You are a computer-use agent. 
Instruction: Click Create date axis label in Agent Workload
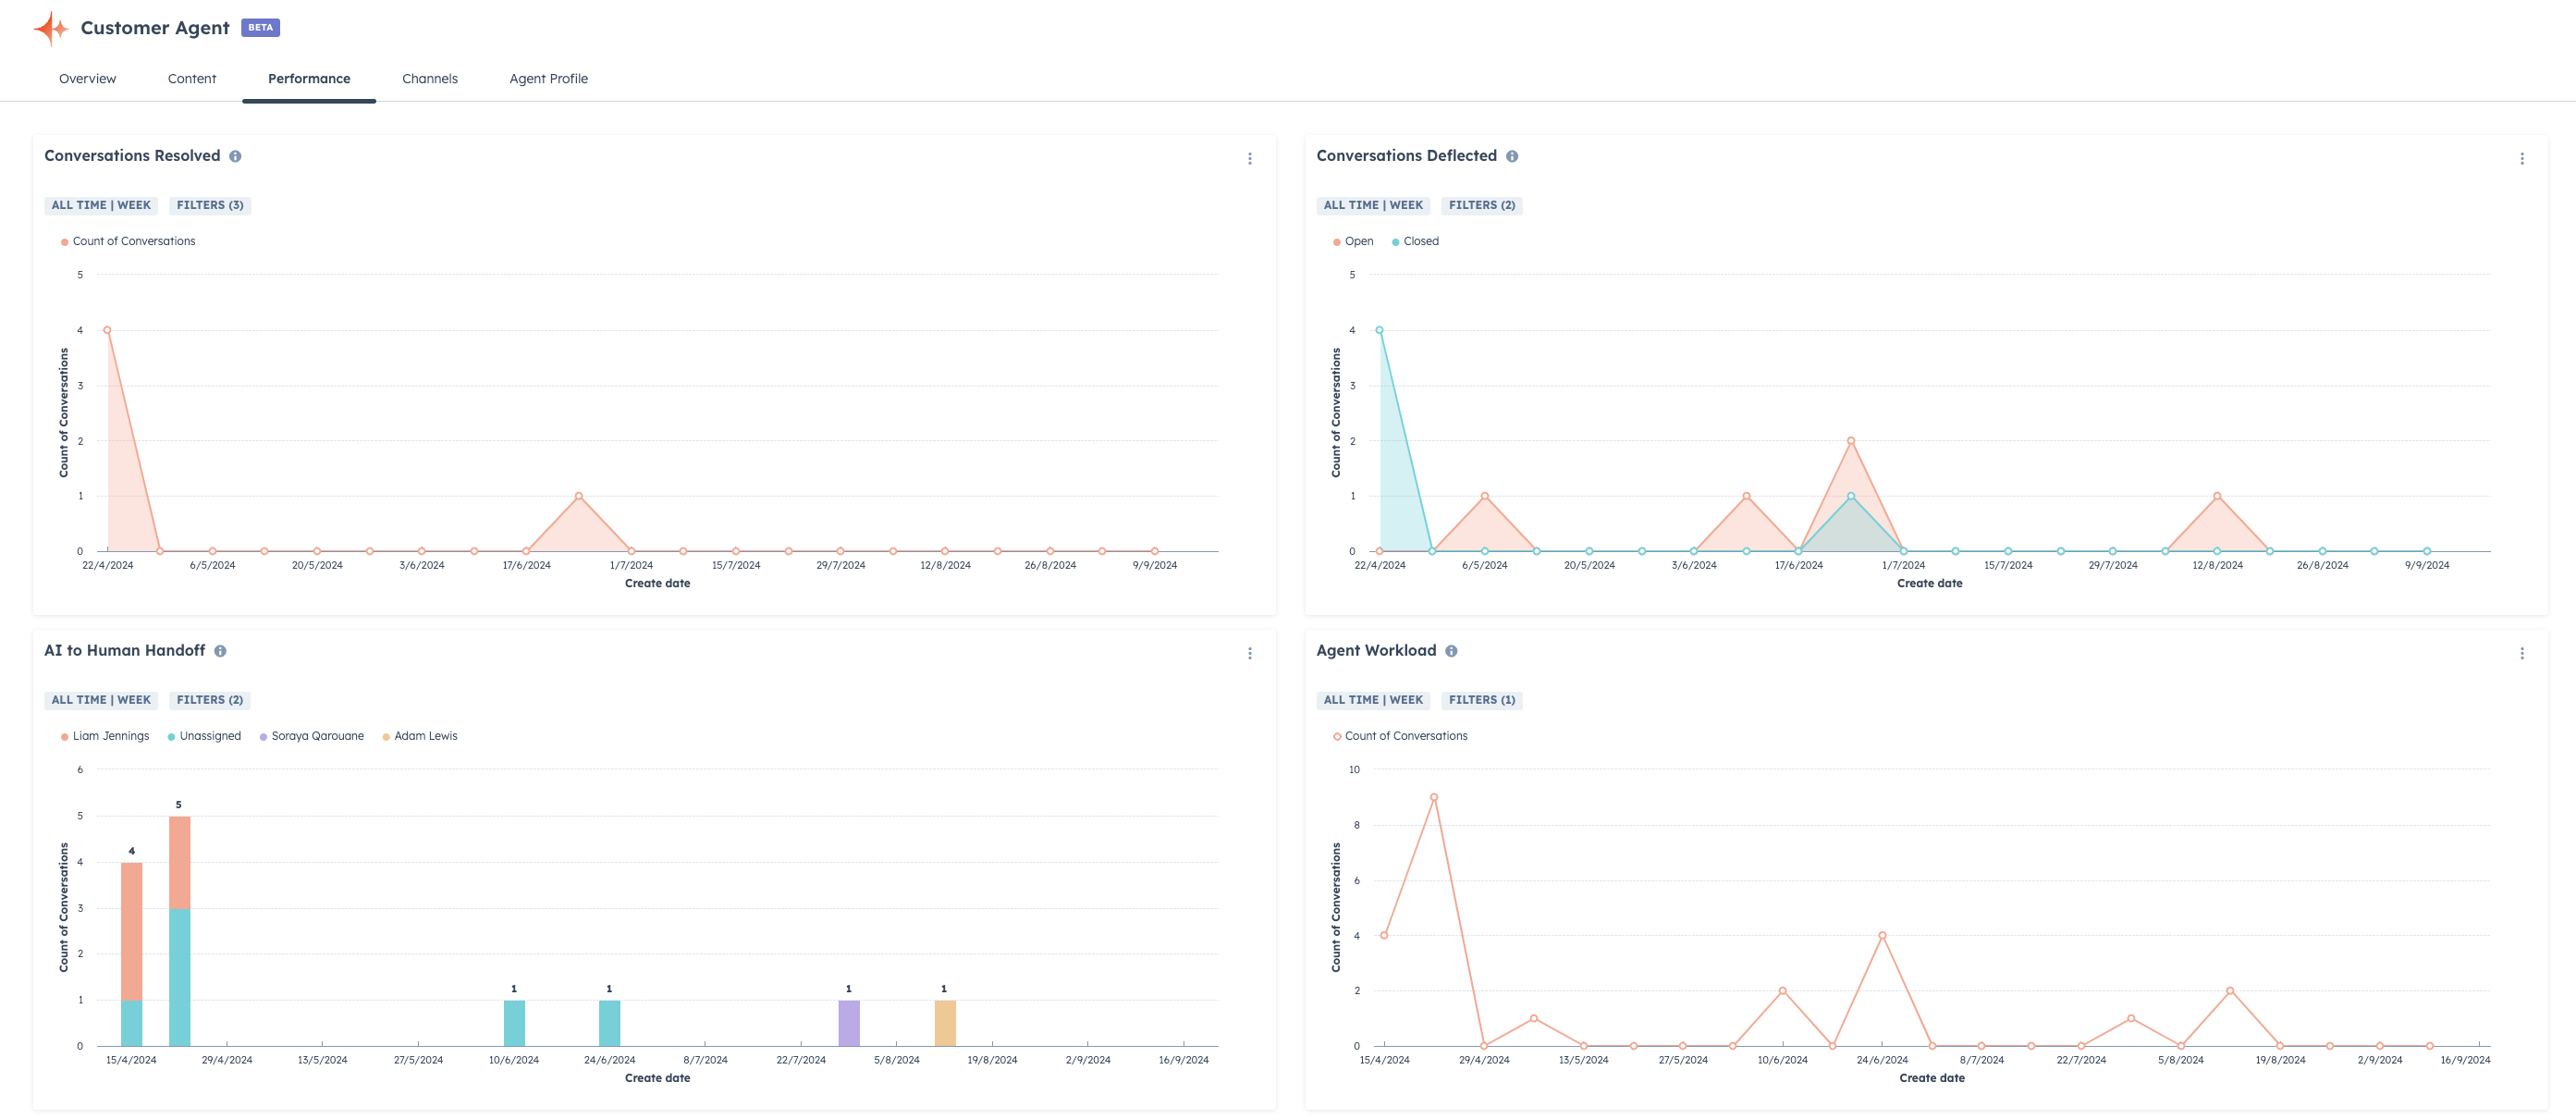point(1931,1079)
